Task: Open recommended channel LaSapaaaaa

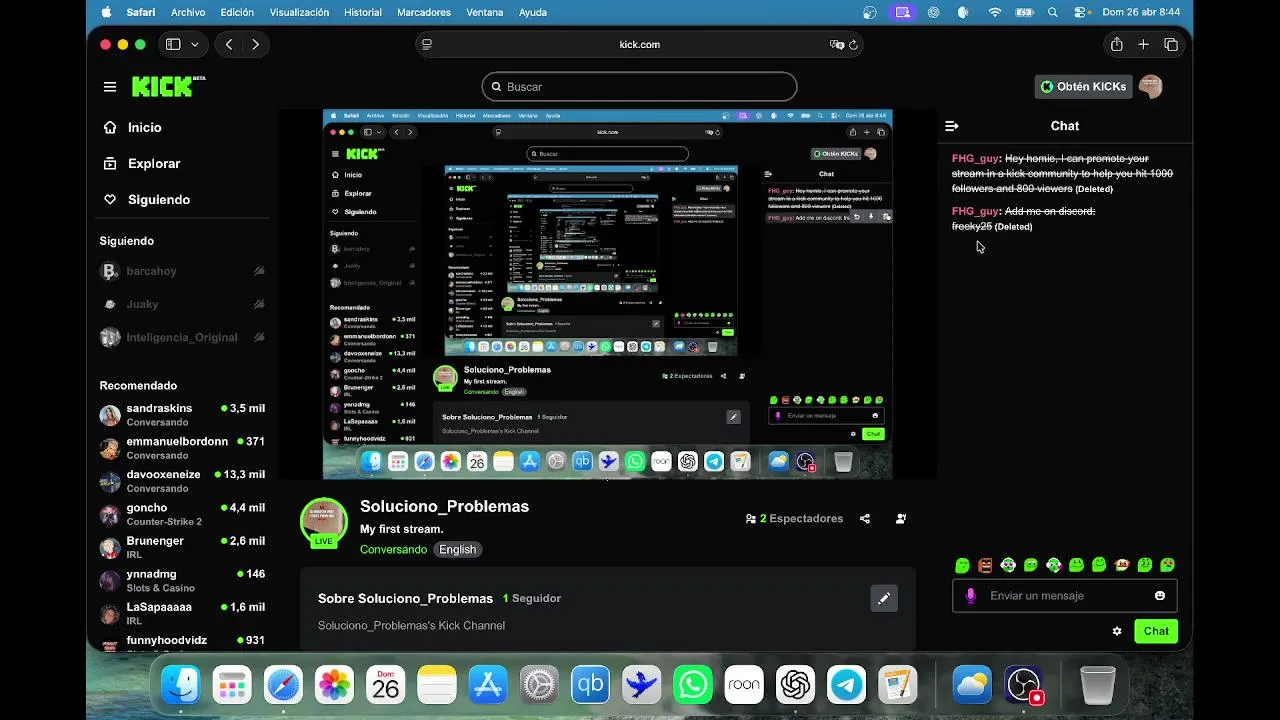Action: coord(182,613)
